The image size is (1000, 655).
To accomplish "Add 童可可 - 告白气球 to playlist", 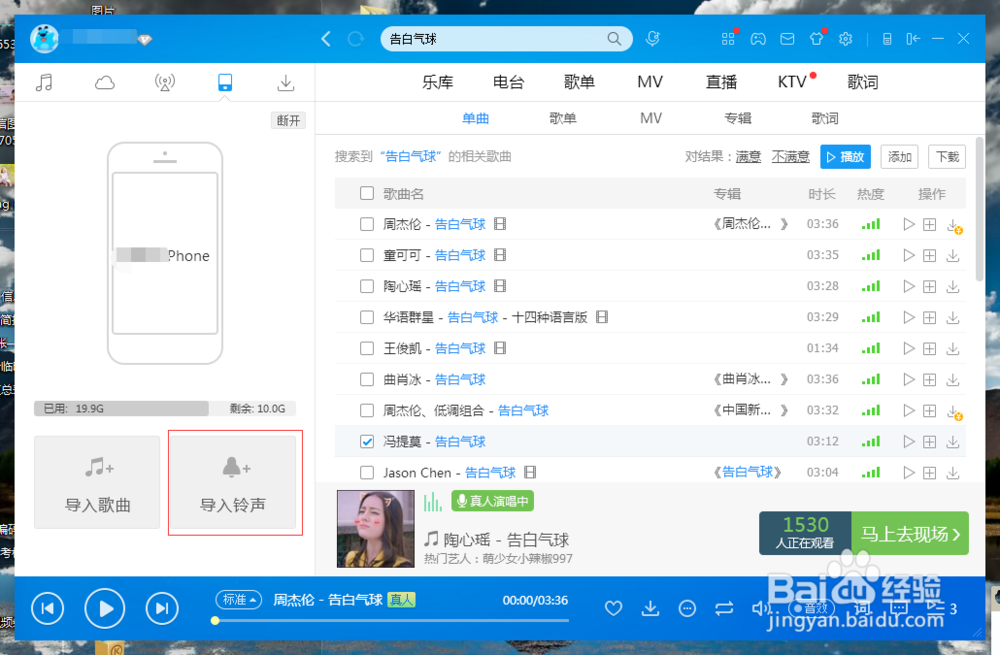I will click(930, 255).
